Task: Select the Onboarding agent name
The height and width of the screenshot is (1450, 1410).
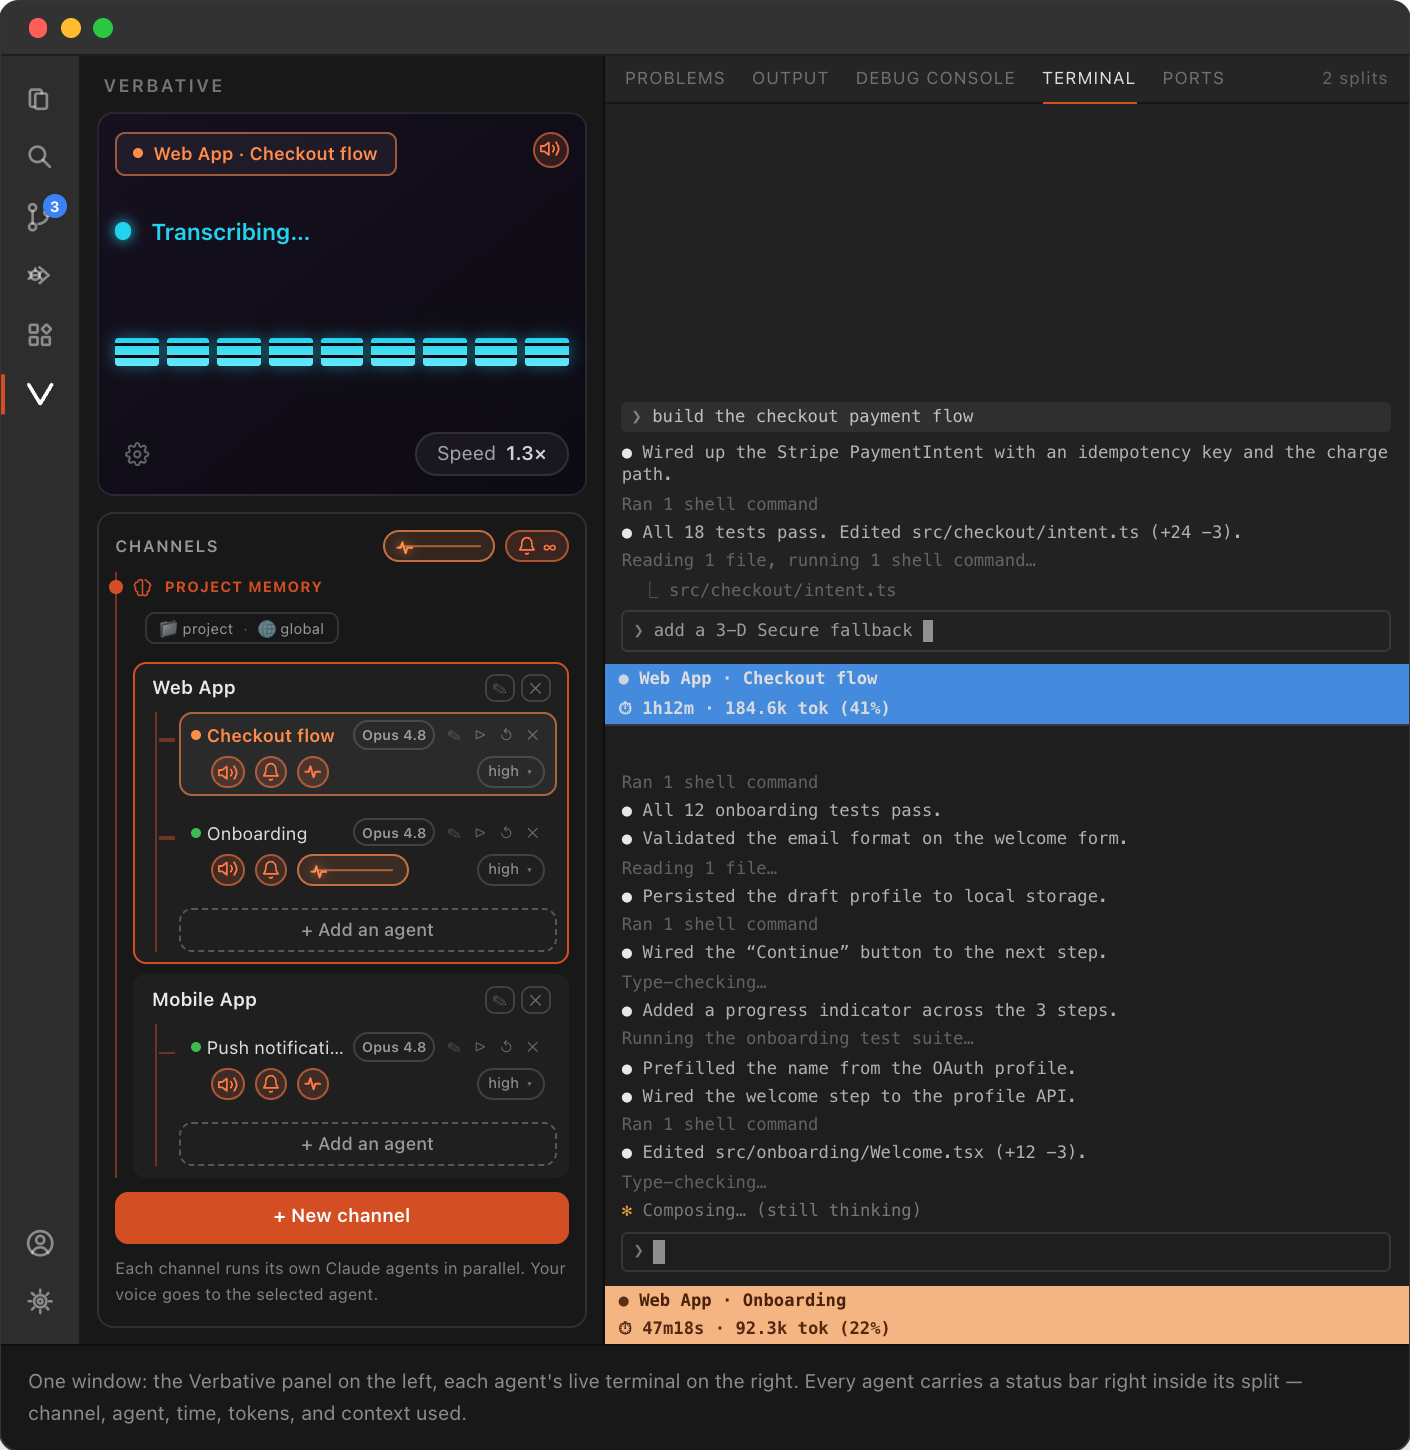Action: (257, 834)
